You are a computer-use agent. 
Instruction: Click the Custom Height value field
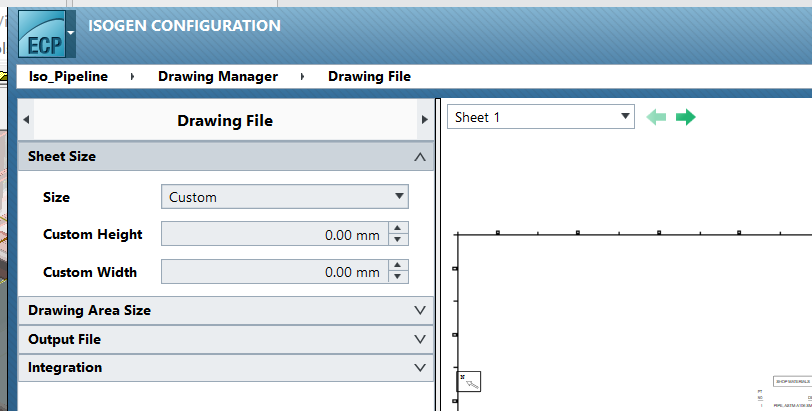click(x=274, y=234)
